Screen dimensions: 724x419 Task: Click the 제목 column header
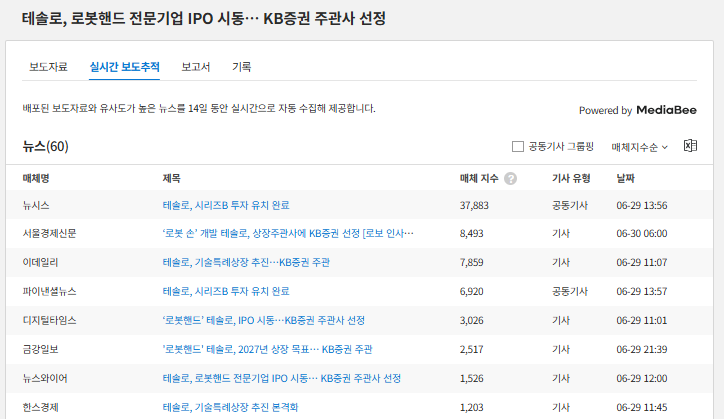click(171, 178)
